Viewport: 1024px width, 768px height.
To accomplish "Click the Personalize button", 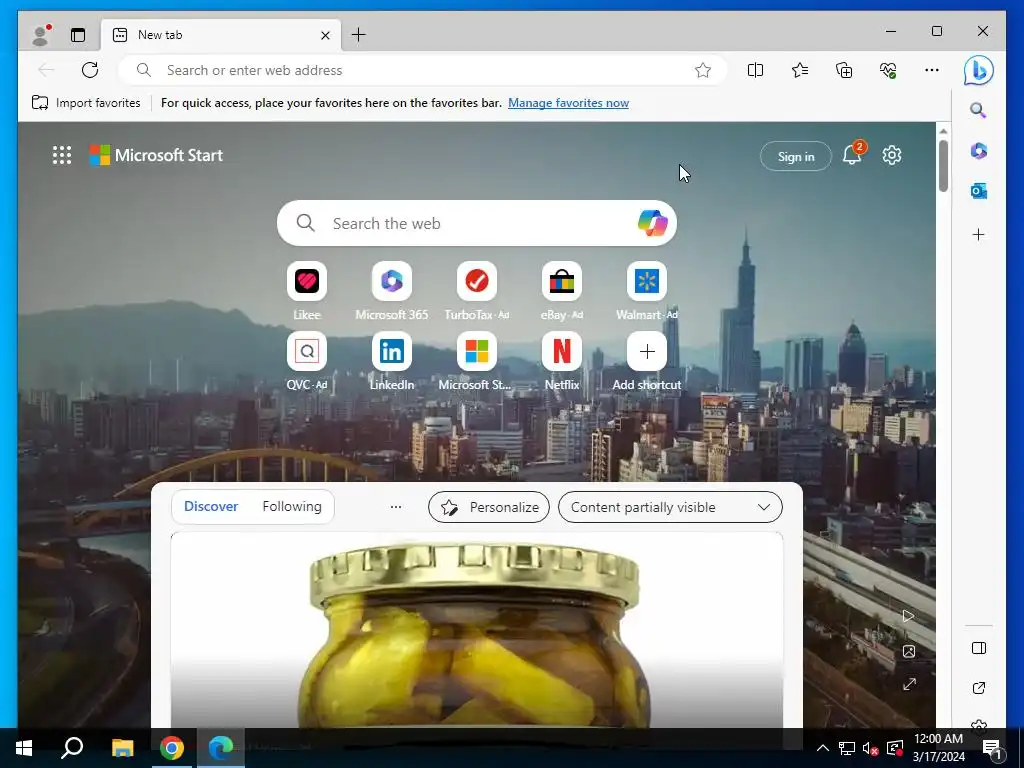I will click(x=488, y=507).
